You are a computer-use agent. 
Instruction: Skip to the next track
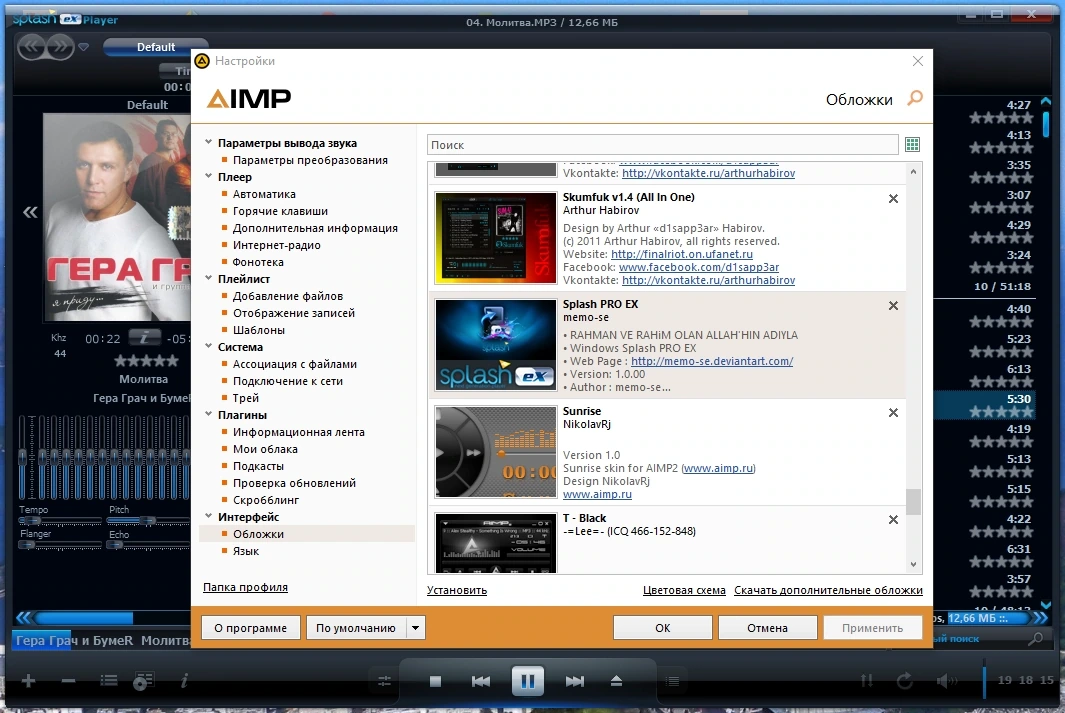tap(575, 681)
